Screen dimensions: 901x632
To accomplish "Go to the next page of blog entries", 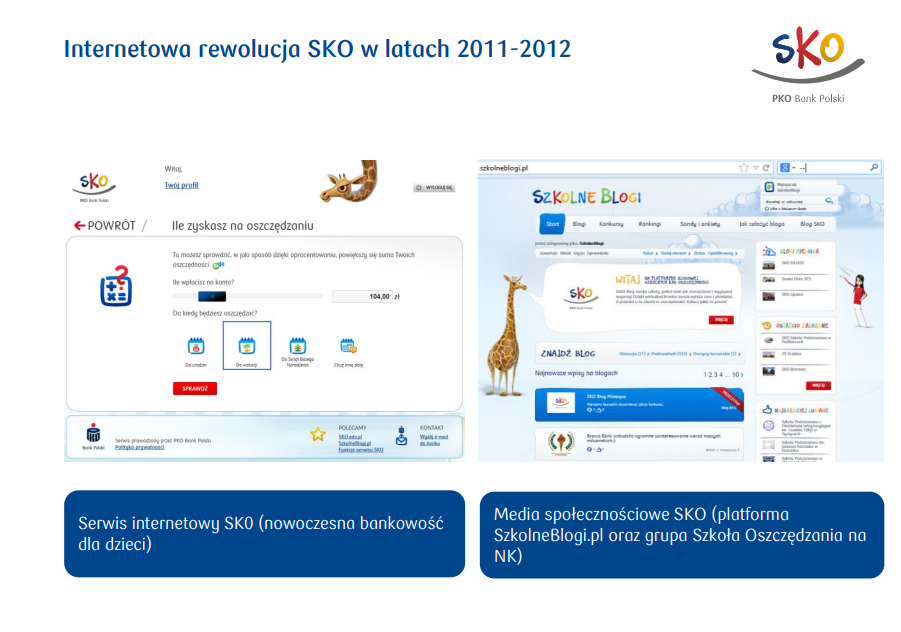I will click(741, 375).
